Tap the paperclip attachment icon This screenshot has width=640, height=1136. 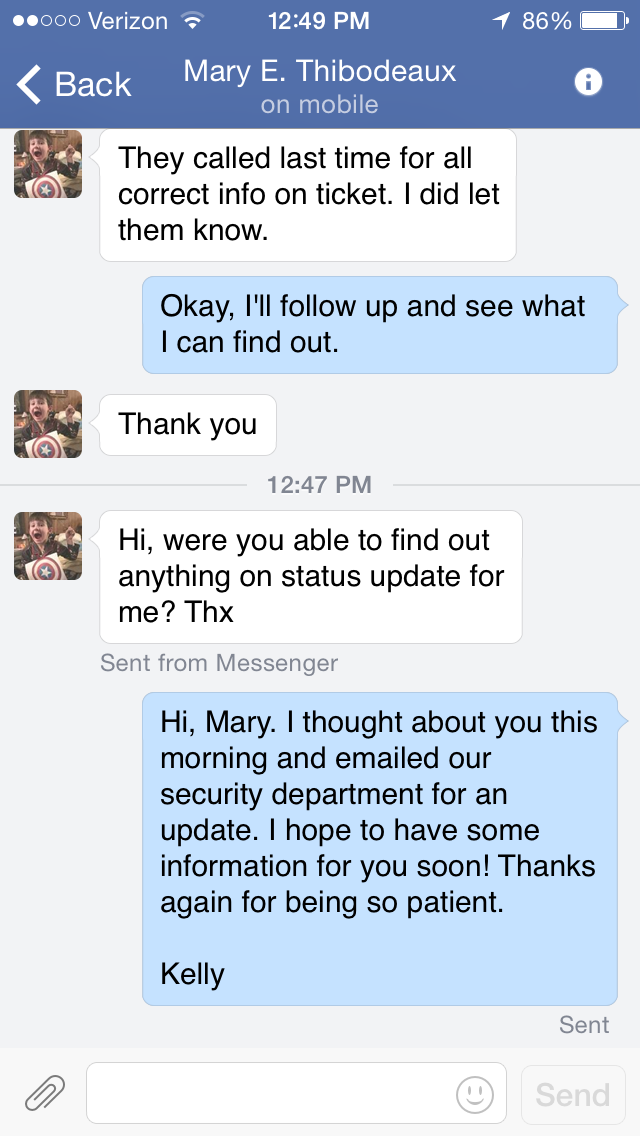(x=45, y=1093)
